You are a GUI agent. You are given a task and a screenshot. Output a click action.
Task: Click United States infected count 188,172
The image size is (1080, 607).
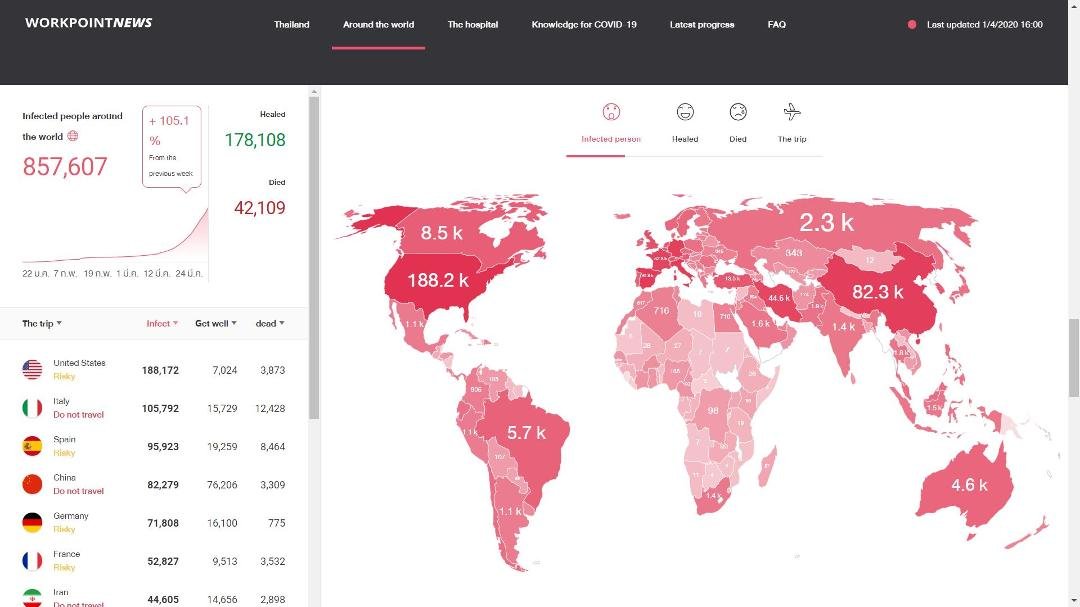coord(160,370)
